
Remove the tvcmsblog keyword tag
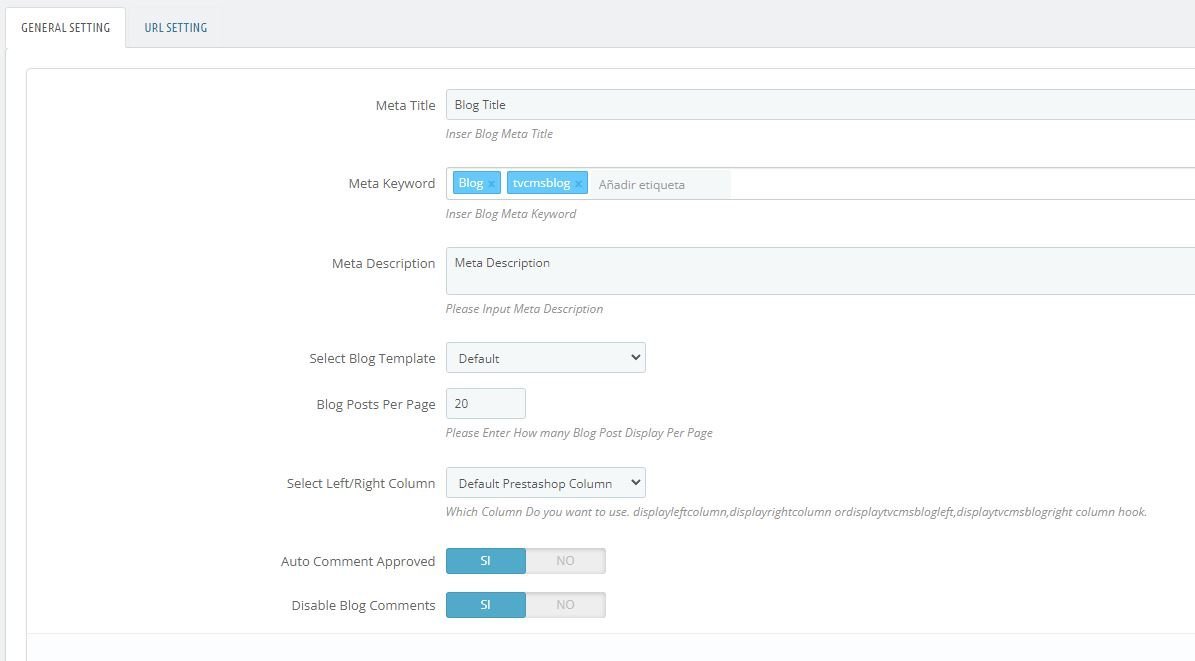point(578,184)
